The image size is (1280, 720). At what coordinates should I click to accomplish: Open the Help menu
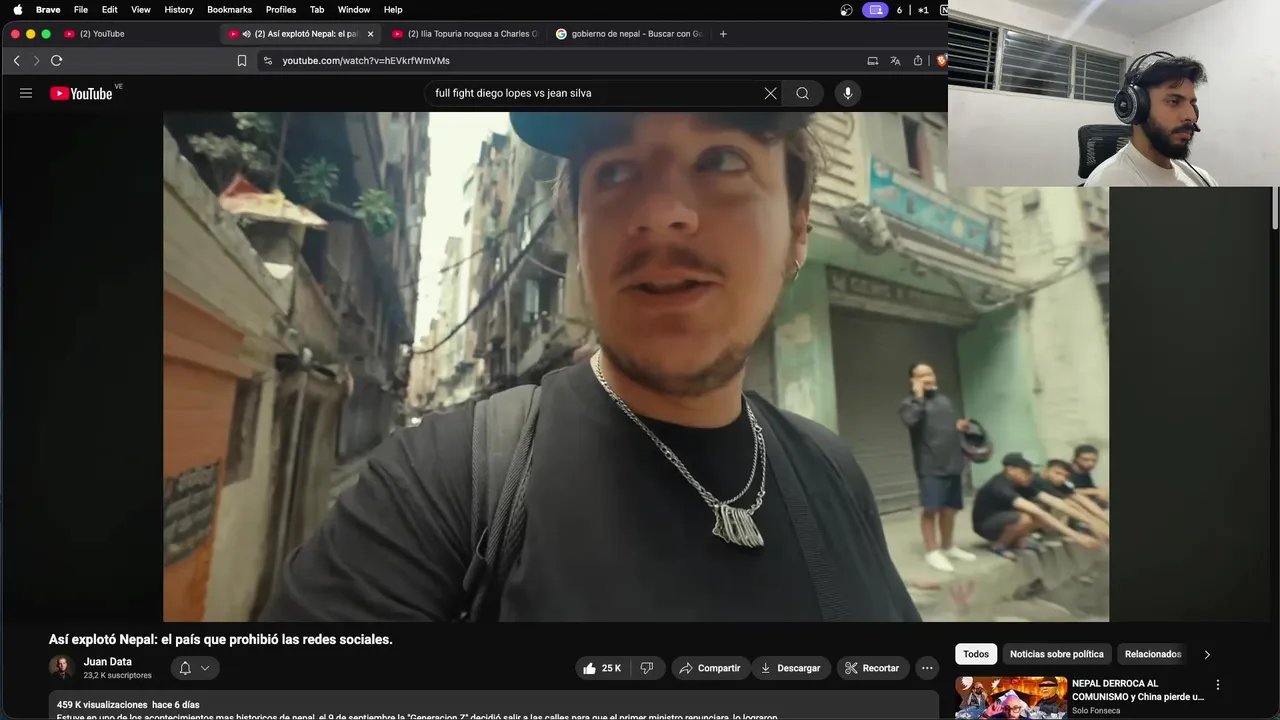393,10
